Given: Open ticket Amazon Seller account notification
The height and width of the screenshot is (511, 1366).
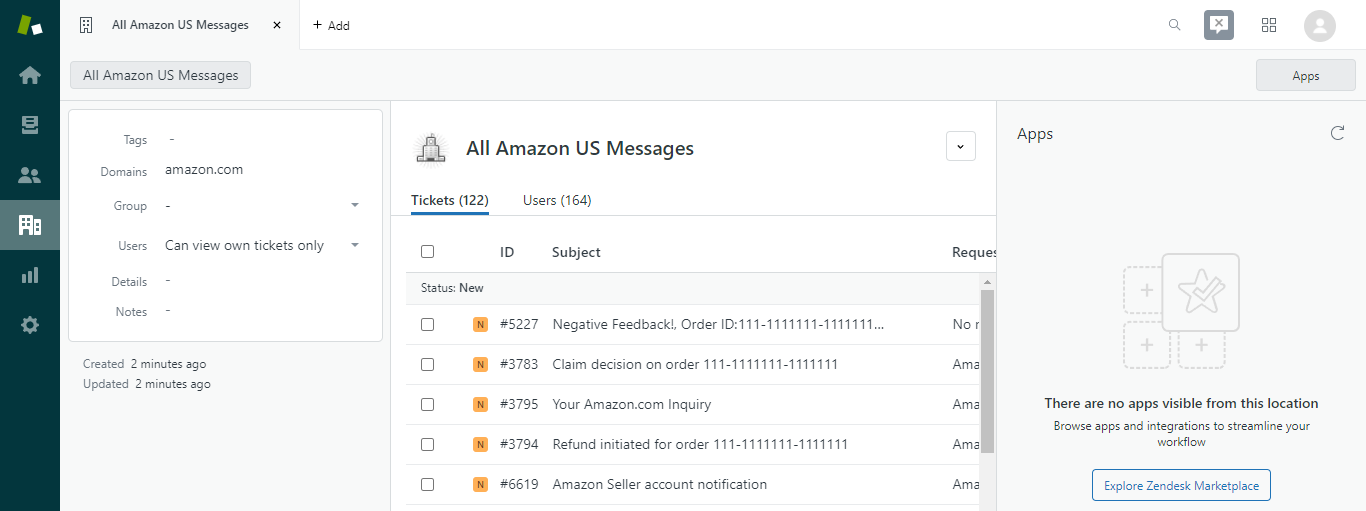Looking at the screenshot, I should point(660,484).
